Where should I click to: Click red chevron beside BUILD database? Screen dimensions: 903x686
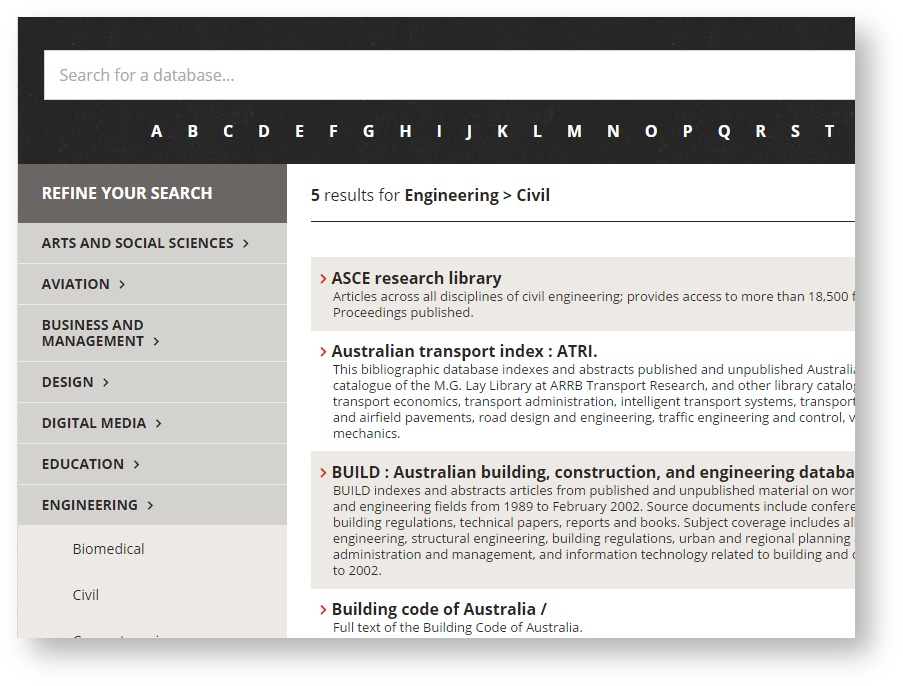click(x=323, y=473)
